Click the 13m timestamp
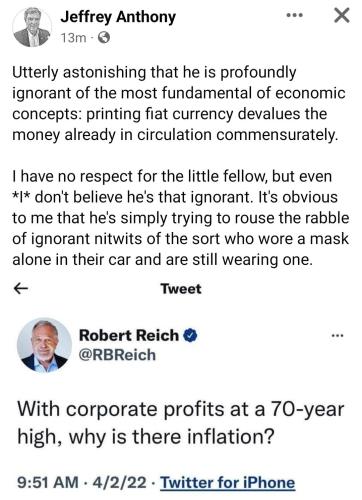Image resolution: width=362 pixels, height=500 pixels. point(73,38)
